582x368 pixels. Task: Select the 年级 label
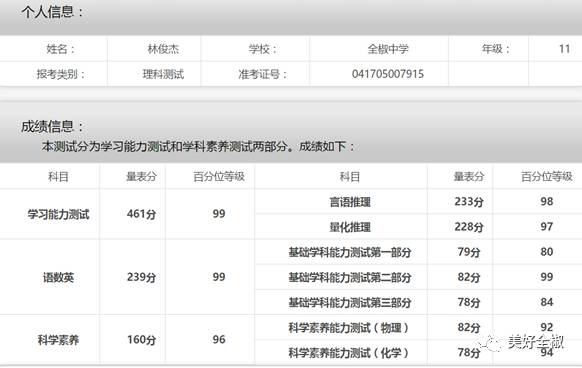pos(496,49)
